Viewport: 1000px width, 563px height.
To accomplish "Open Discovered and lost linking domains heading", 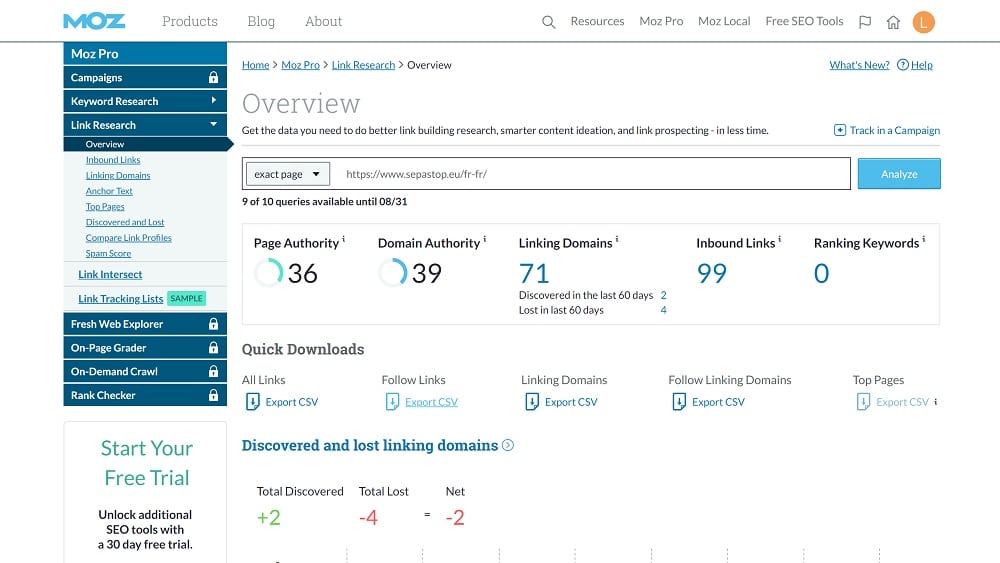I will pyautogui.click(x=370, y=445).
